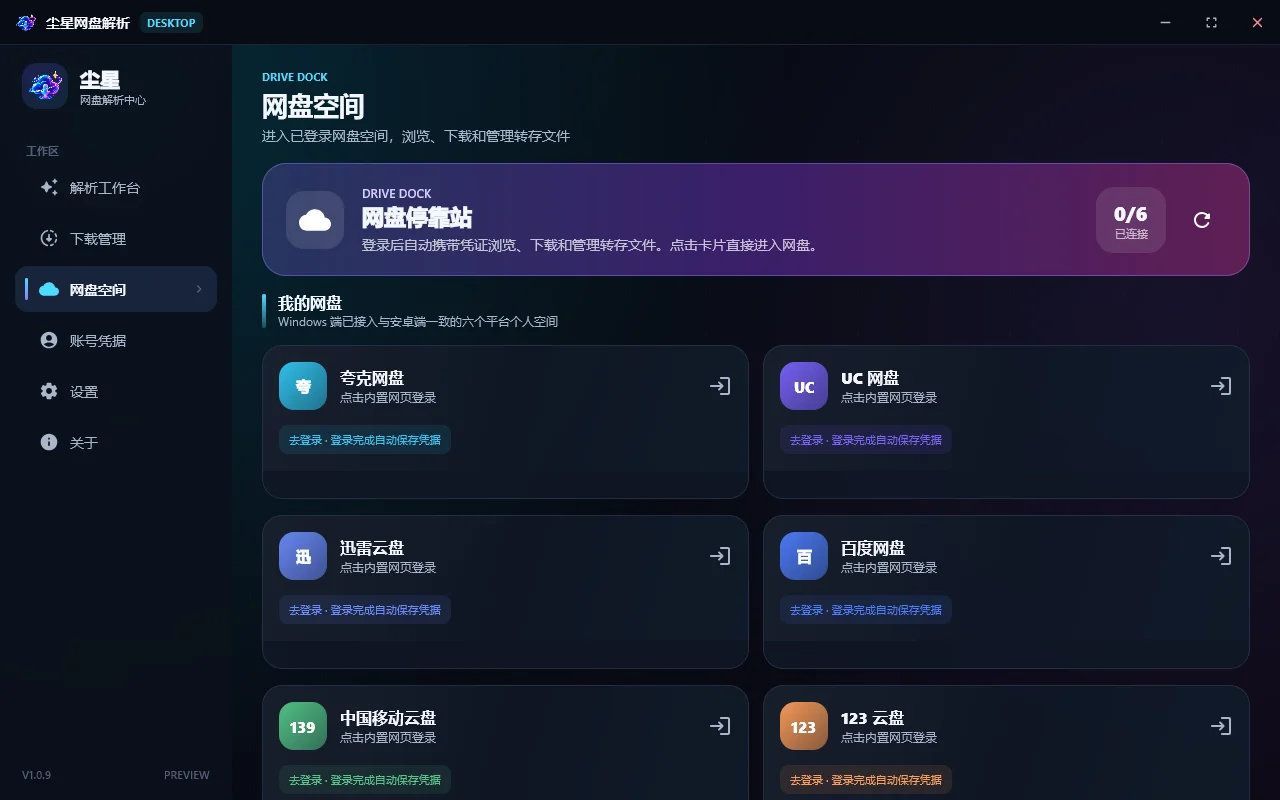Screen dimensions: 1280x800
Task: Click the 夸克网盘 logo icon
Action: [x=303, y=386]
